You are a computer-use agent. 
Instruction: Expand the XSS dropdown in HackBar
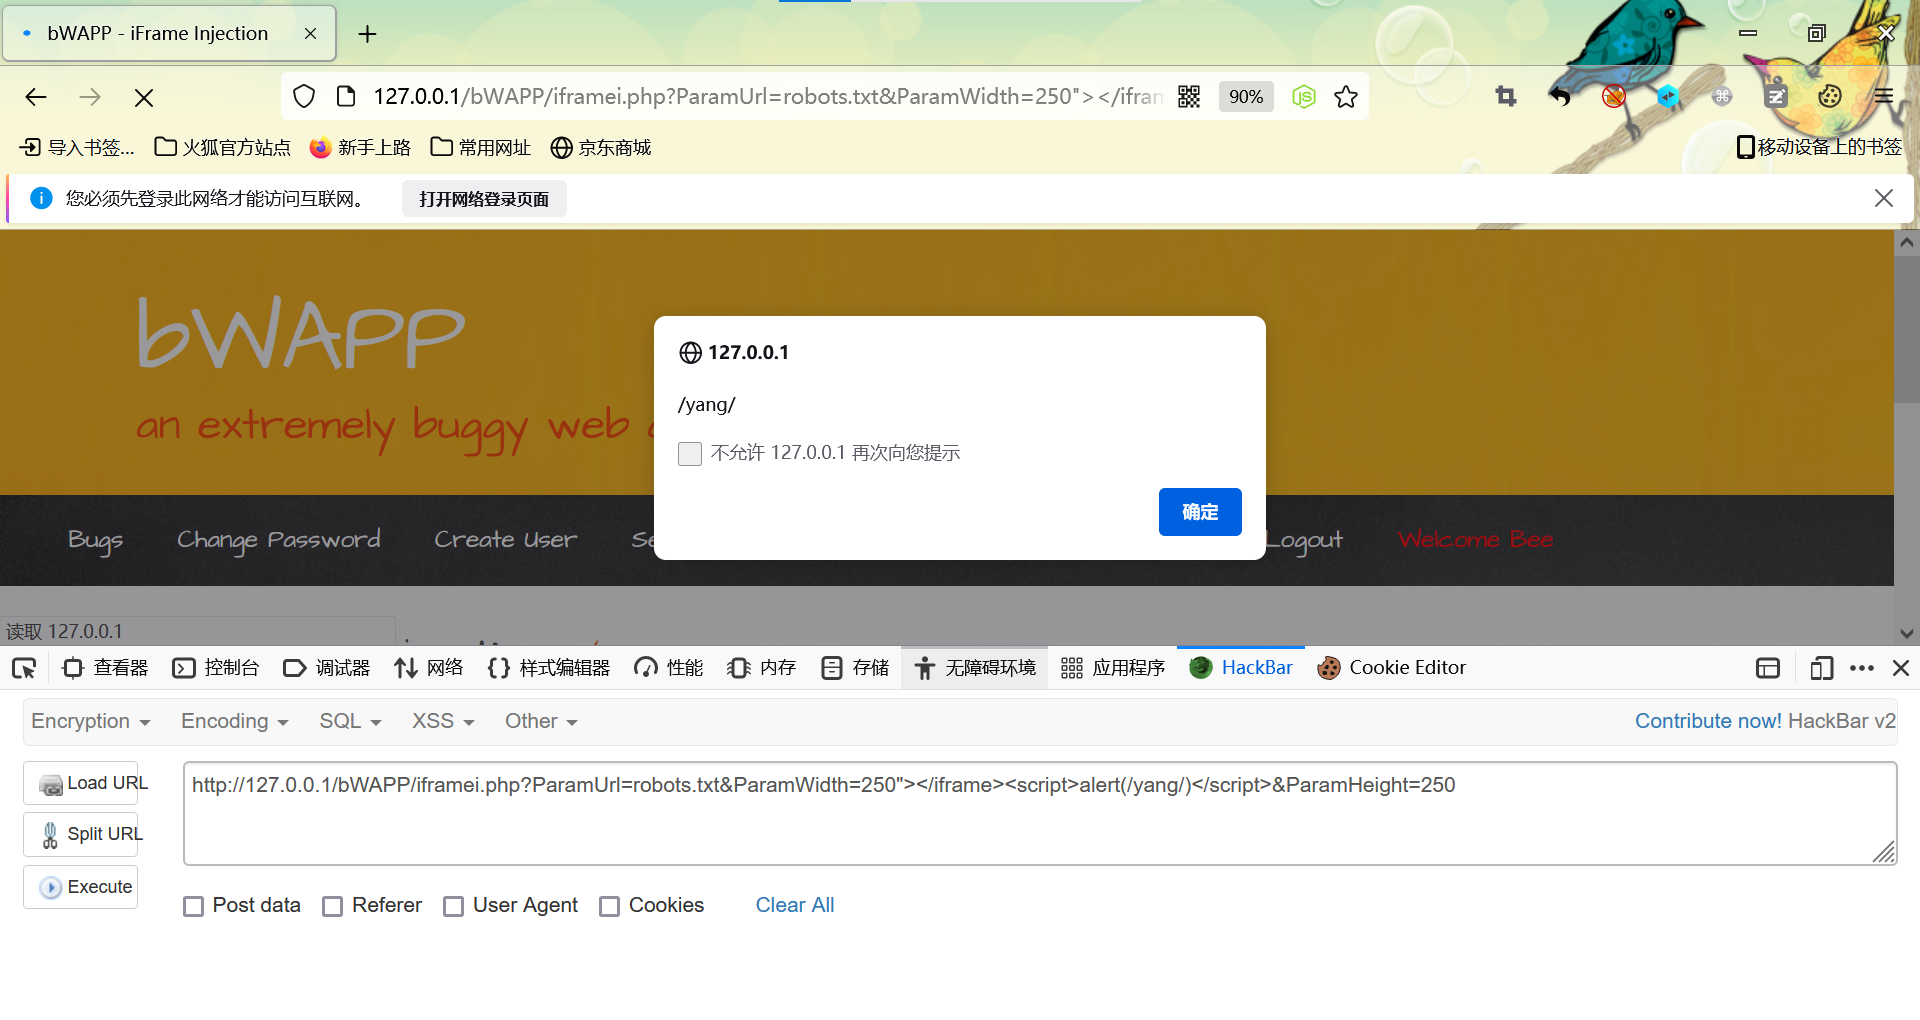point(444,721)
